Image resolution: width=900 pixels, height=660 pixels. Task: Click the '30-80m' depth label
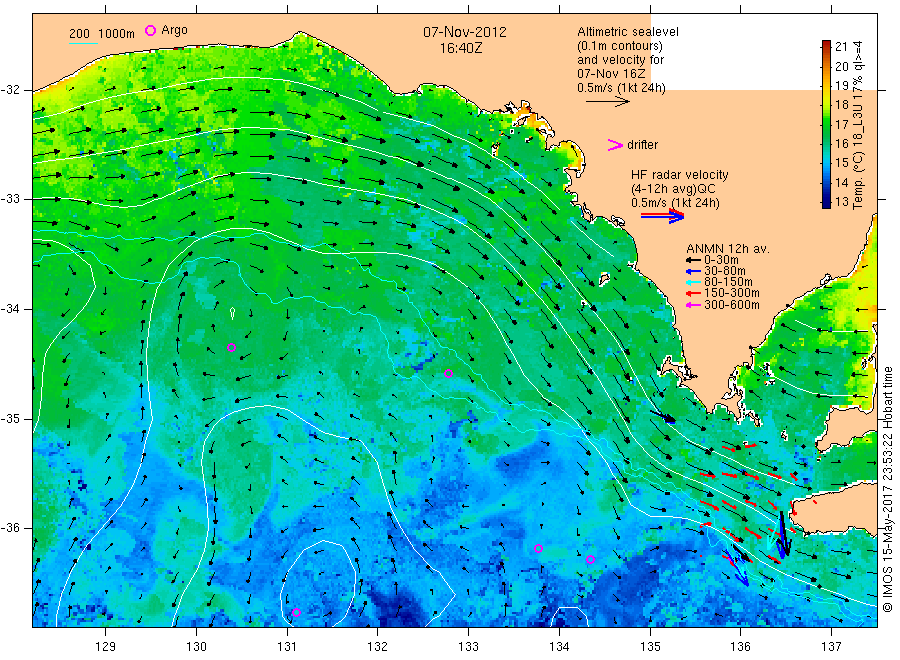click(725, 271)
